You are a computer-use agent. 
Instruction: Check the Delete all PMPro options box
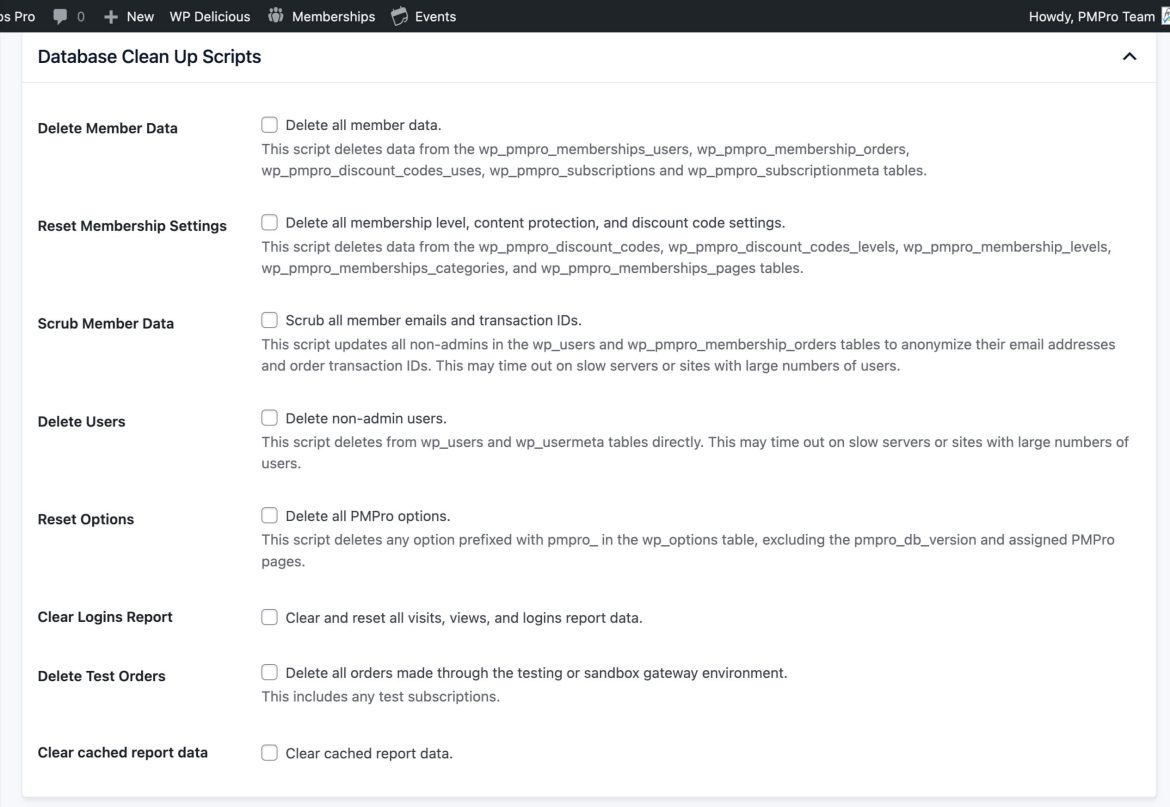coord(269,515)
